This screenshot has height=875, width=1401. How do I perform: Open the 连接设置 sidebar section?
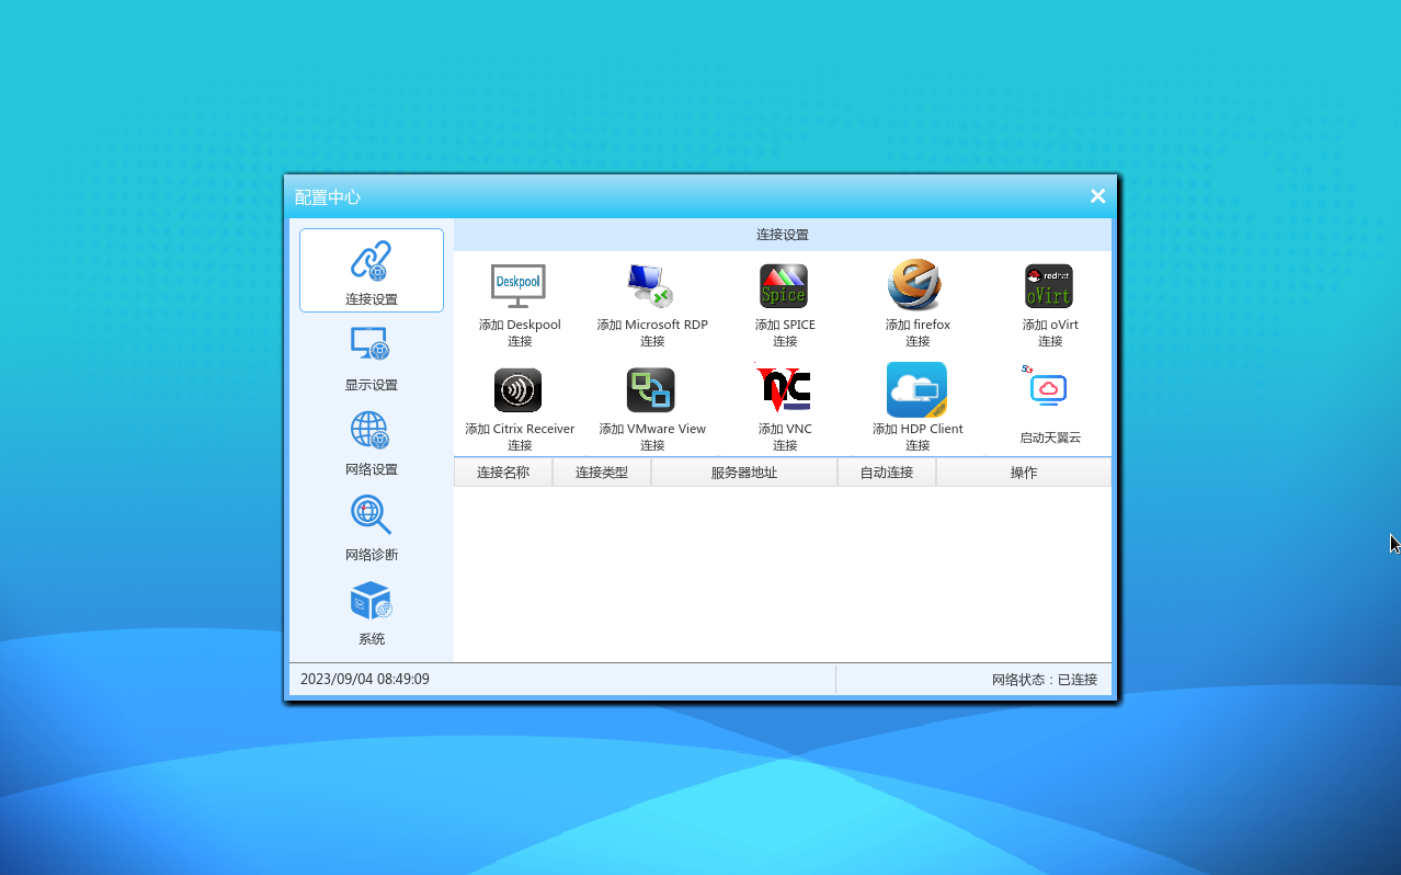click(x=371, y=270)
